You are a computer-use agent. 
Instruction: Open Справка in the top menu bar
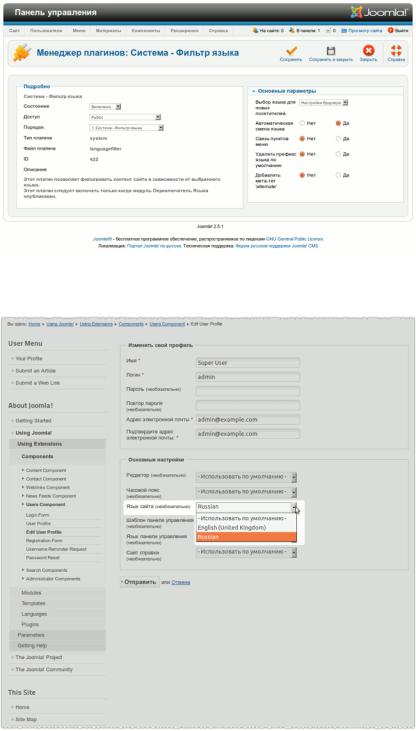(218, 30)
